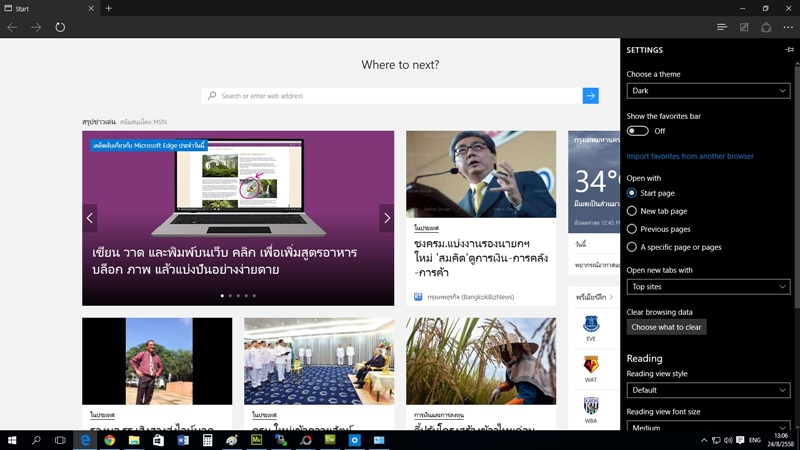The image size is (800, 450).
Task: Expand the Premier League section chevron
Action: pyautogui.click(x=611, y=297)
